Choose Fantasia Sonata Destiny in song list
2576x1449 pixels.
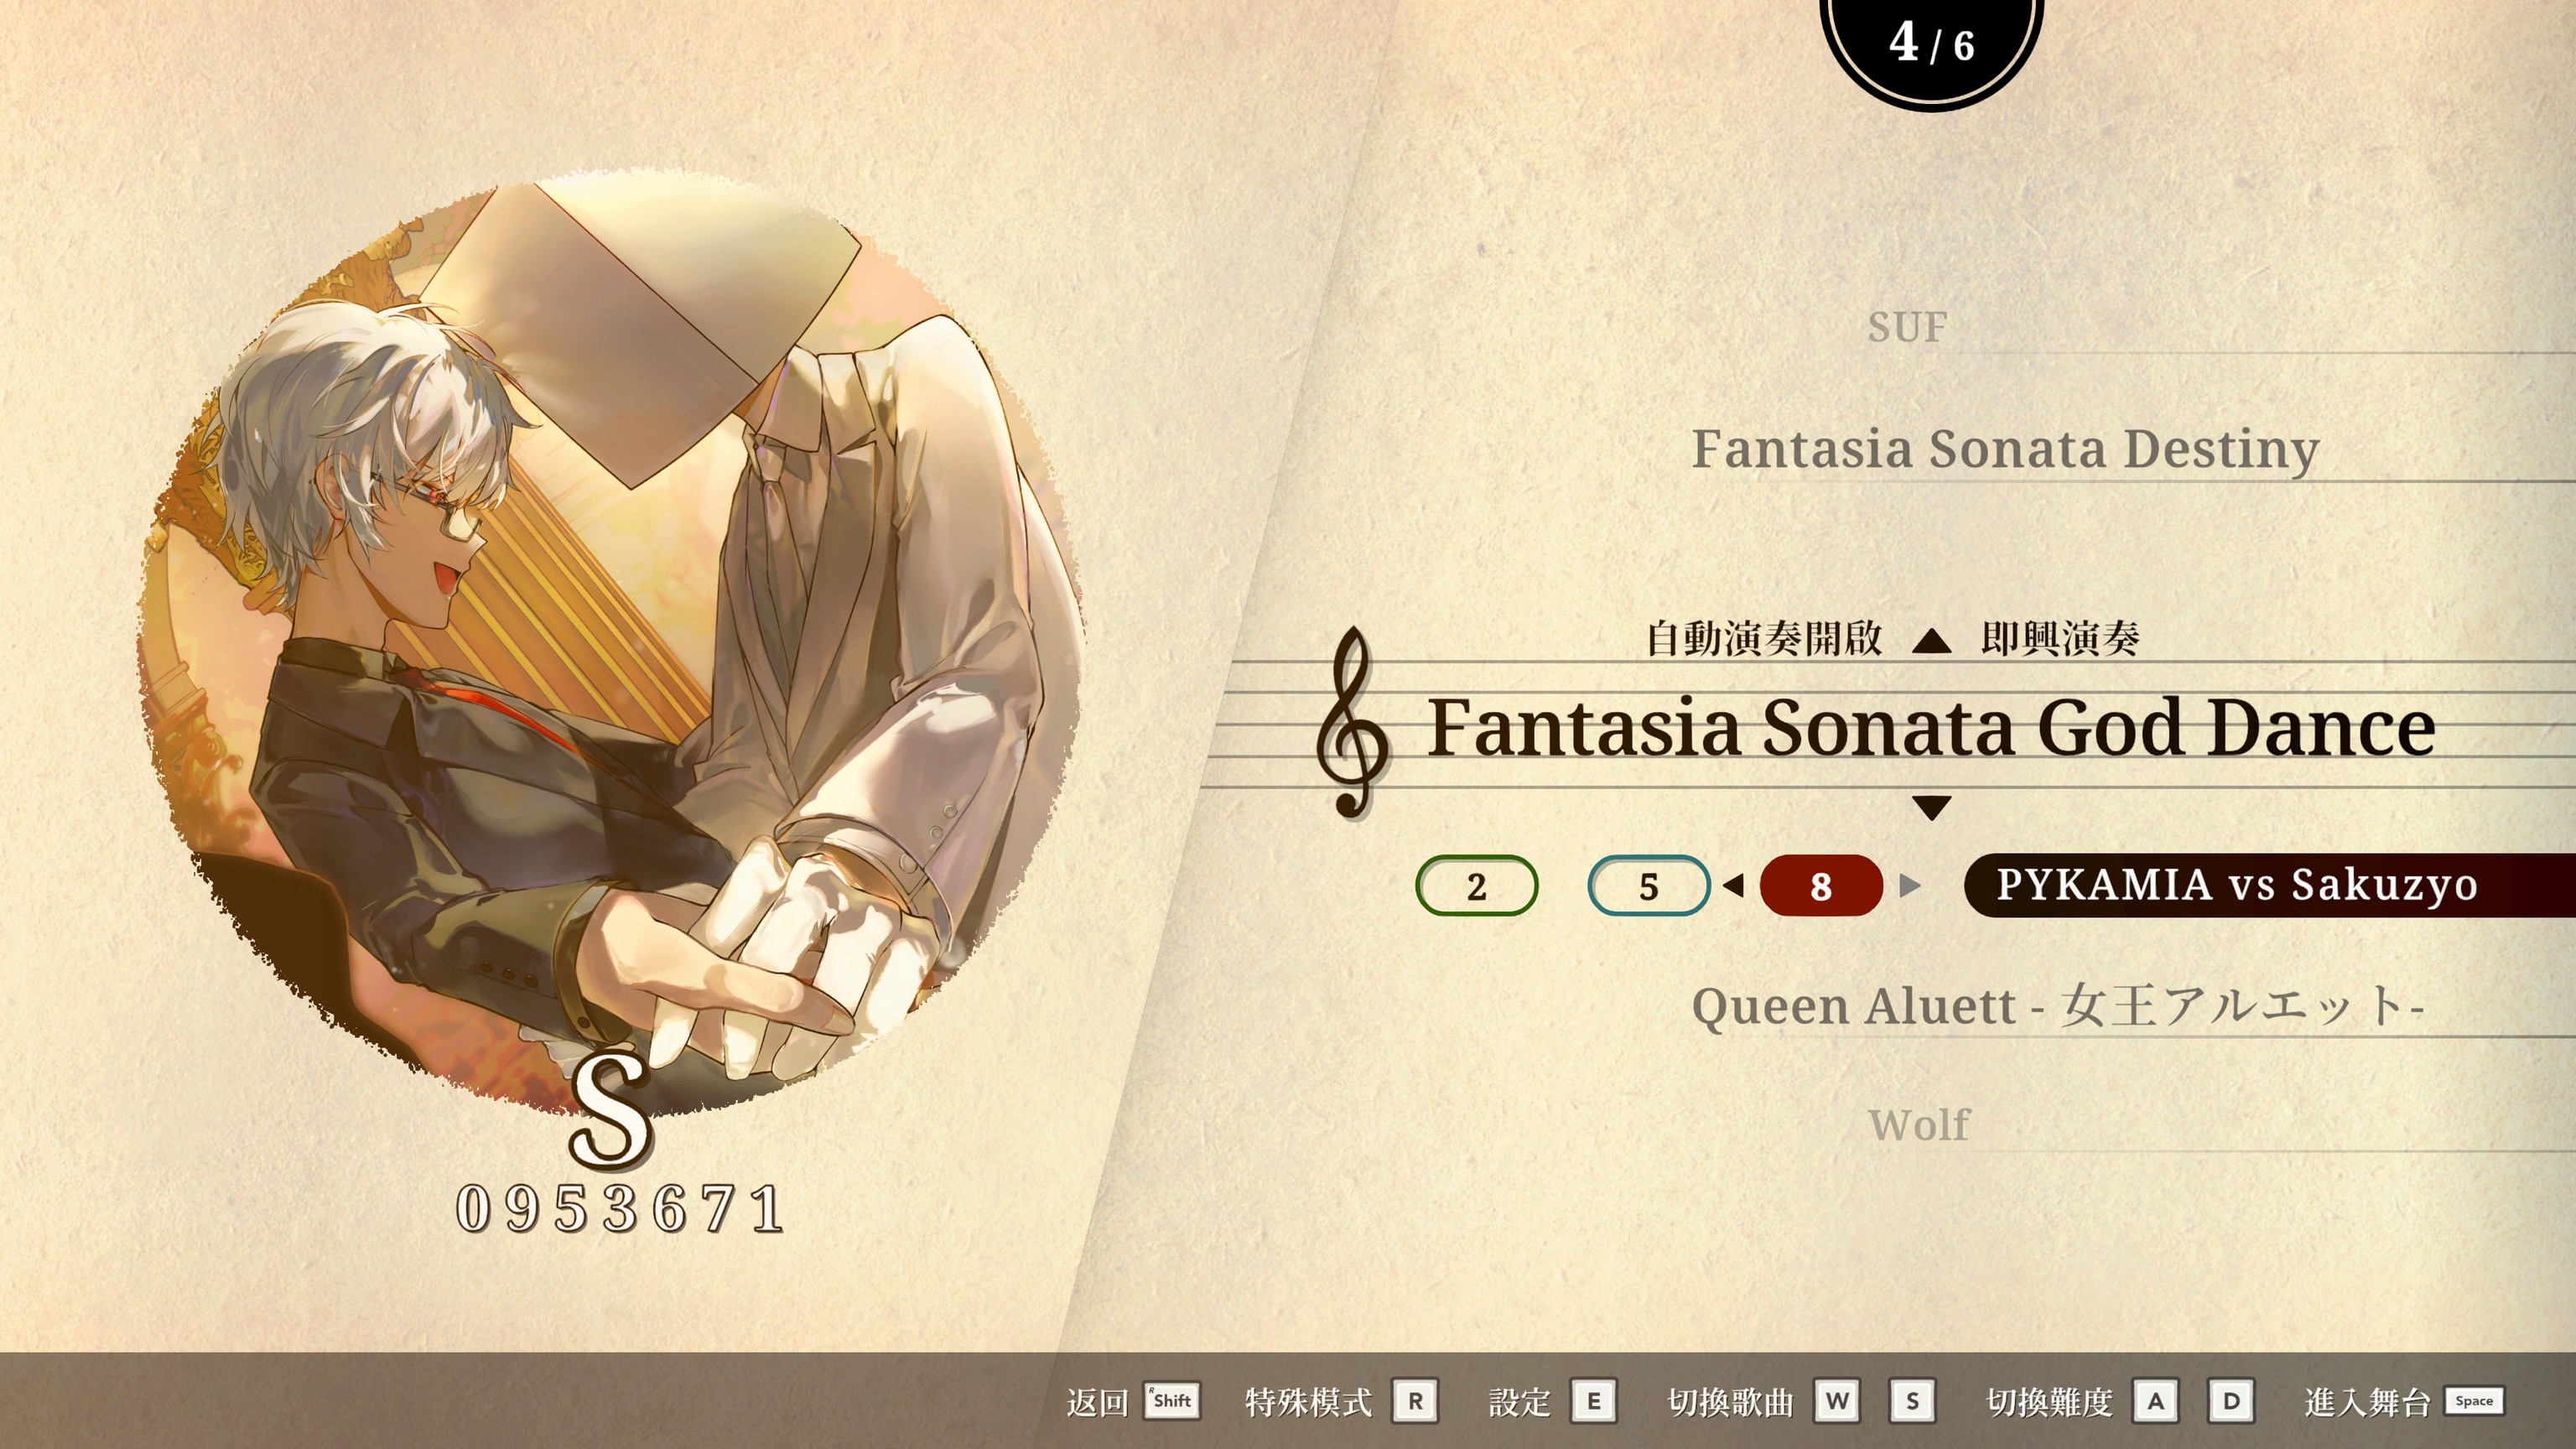click(2005, 449)
